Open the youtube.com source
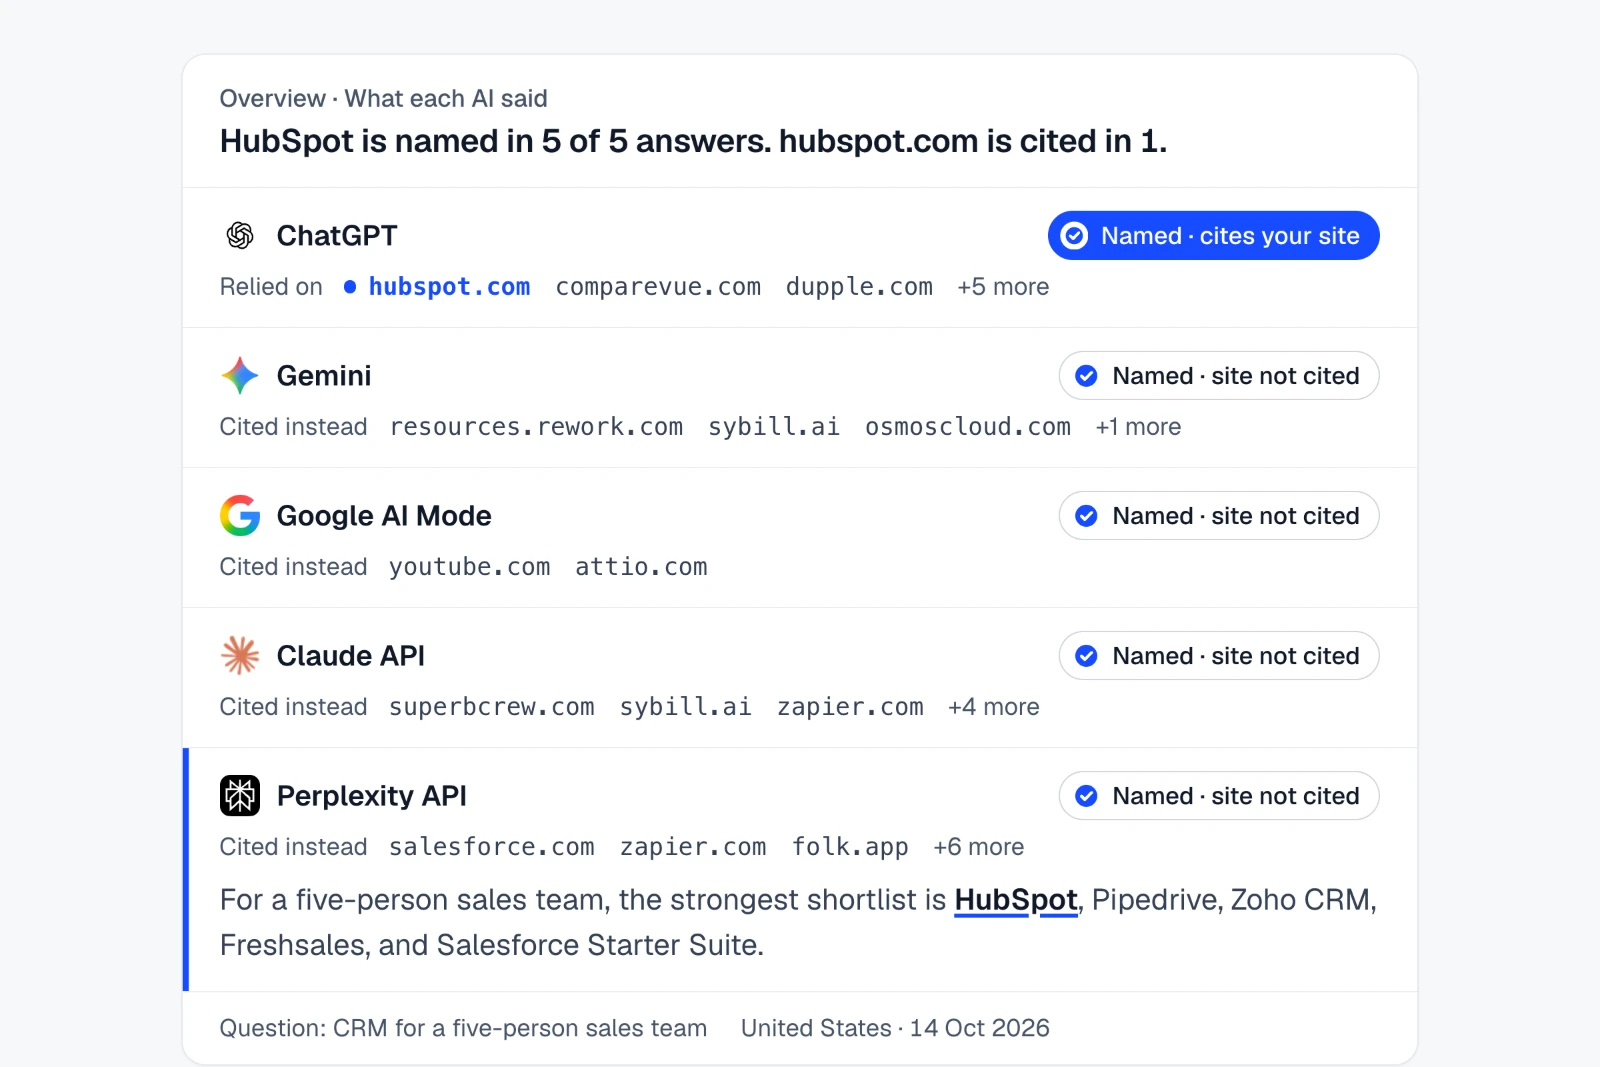The width and height of the screenshot is (1600, 1067). coord(470,567)
